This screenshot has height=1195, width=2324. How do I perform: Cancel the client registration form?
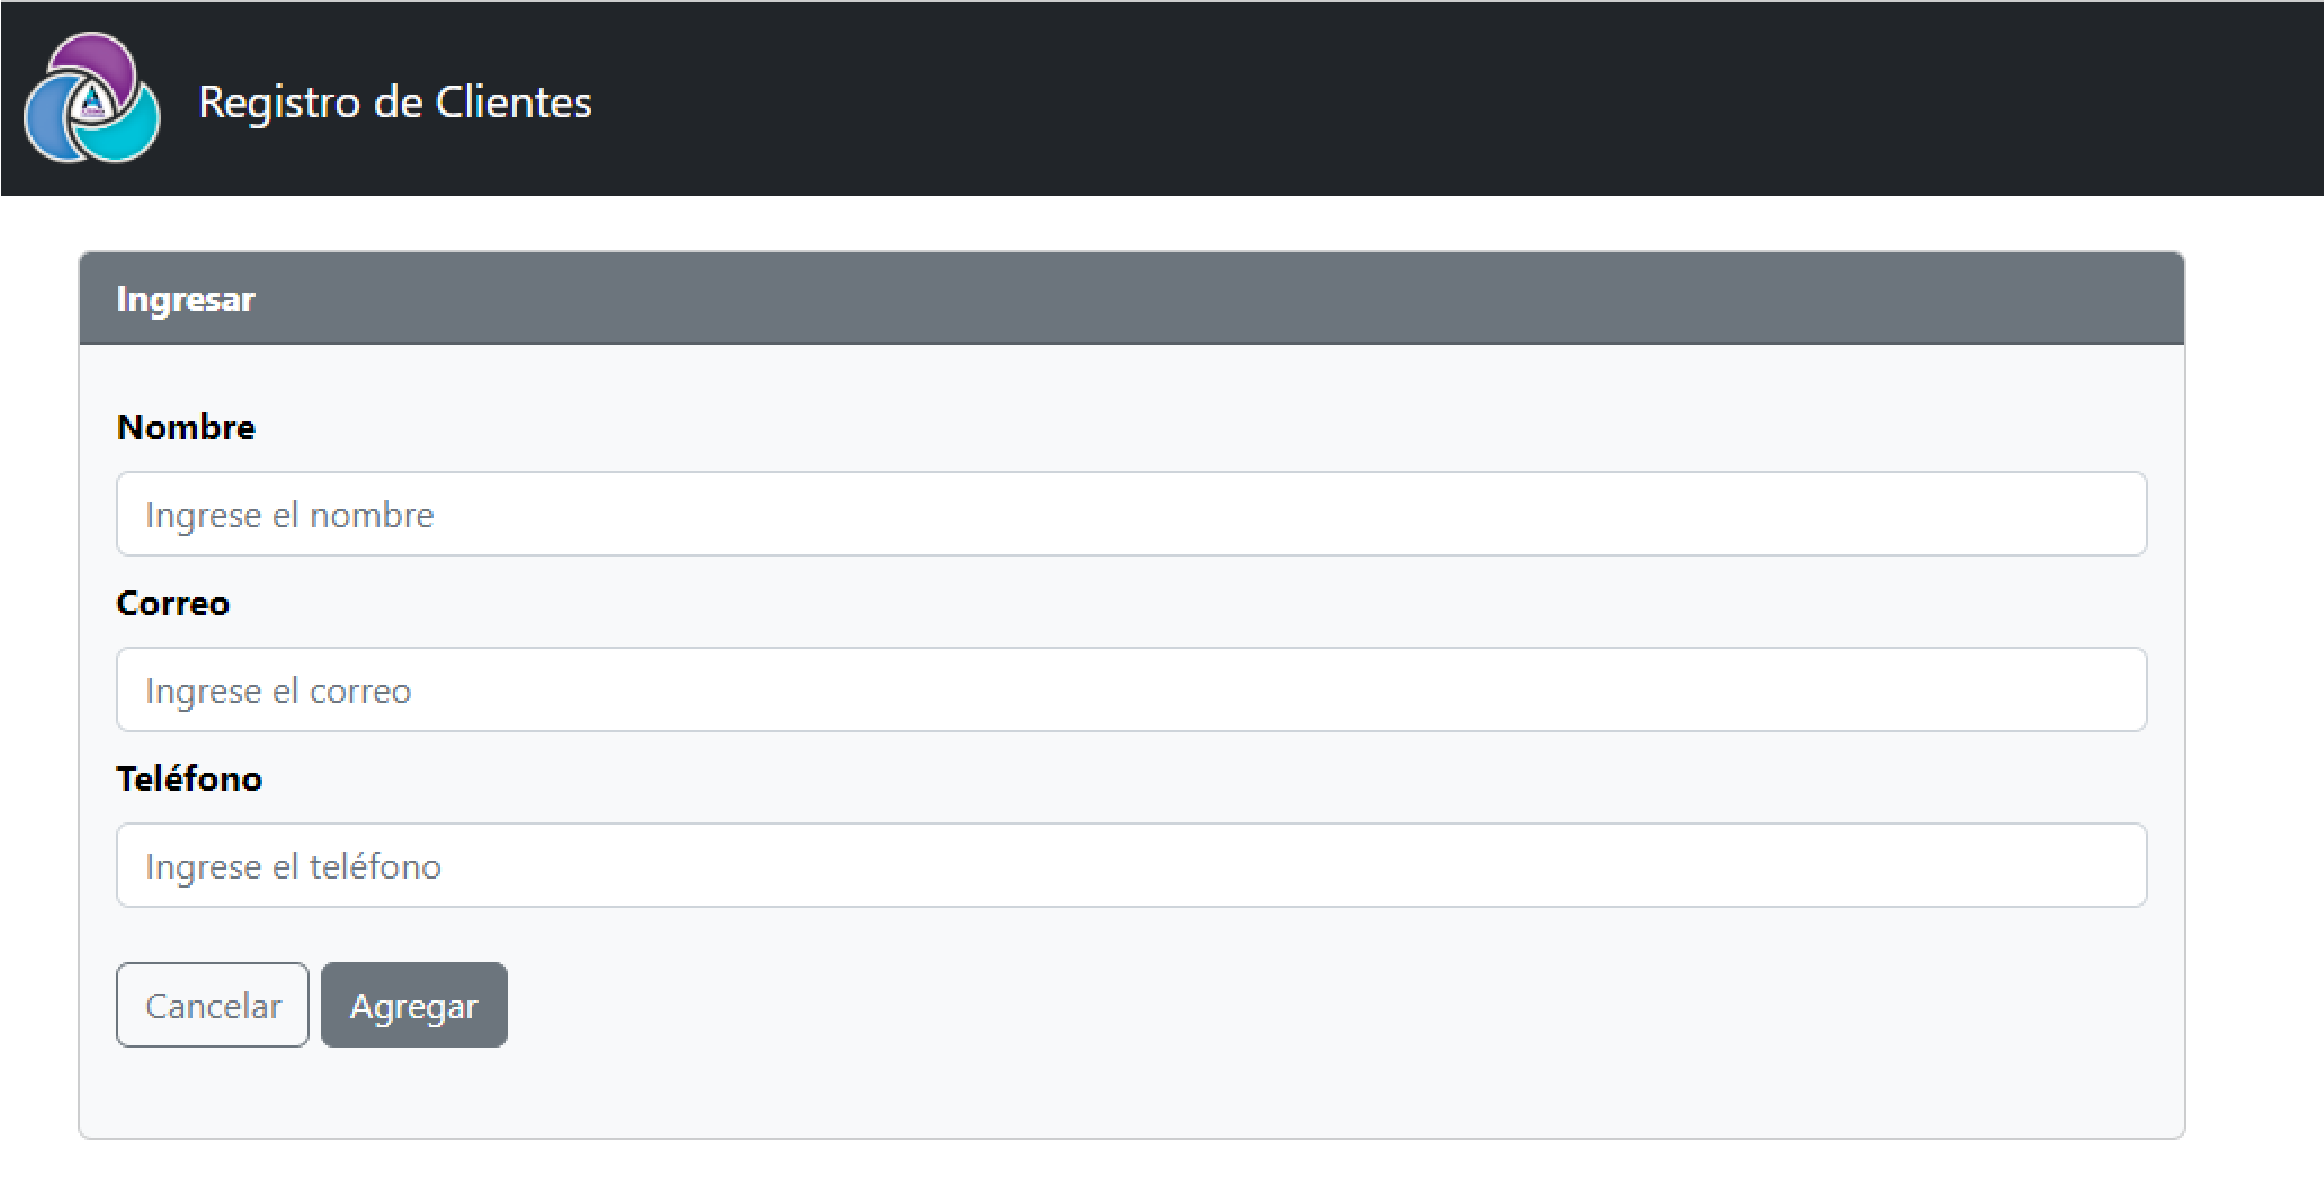[213, 1005]
